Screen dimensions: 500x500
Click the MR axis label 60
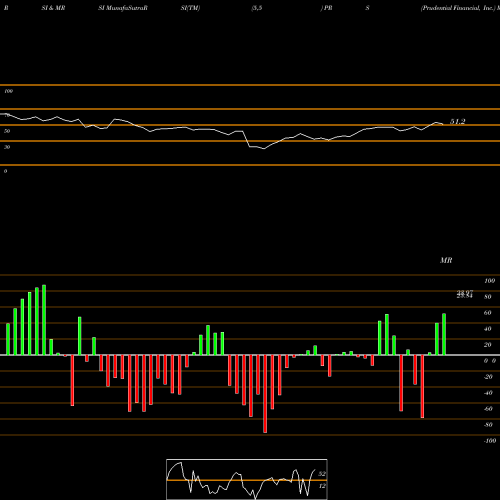[x=488, y=313]
